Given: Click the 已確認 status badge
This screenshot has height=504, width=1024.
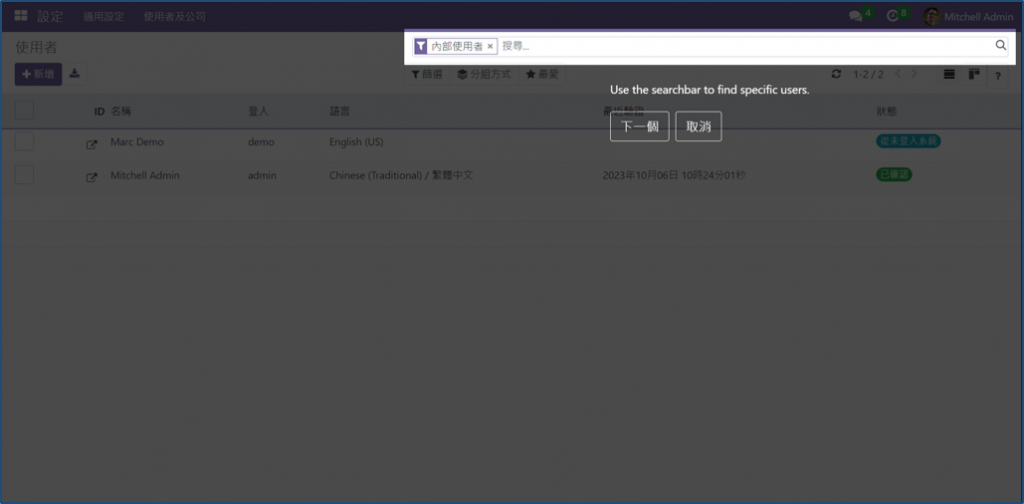Looking at the screenshot, I should click(x=894, y=174).
